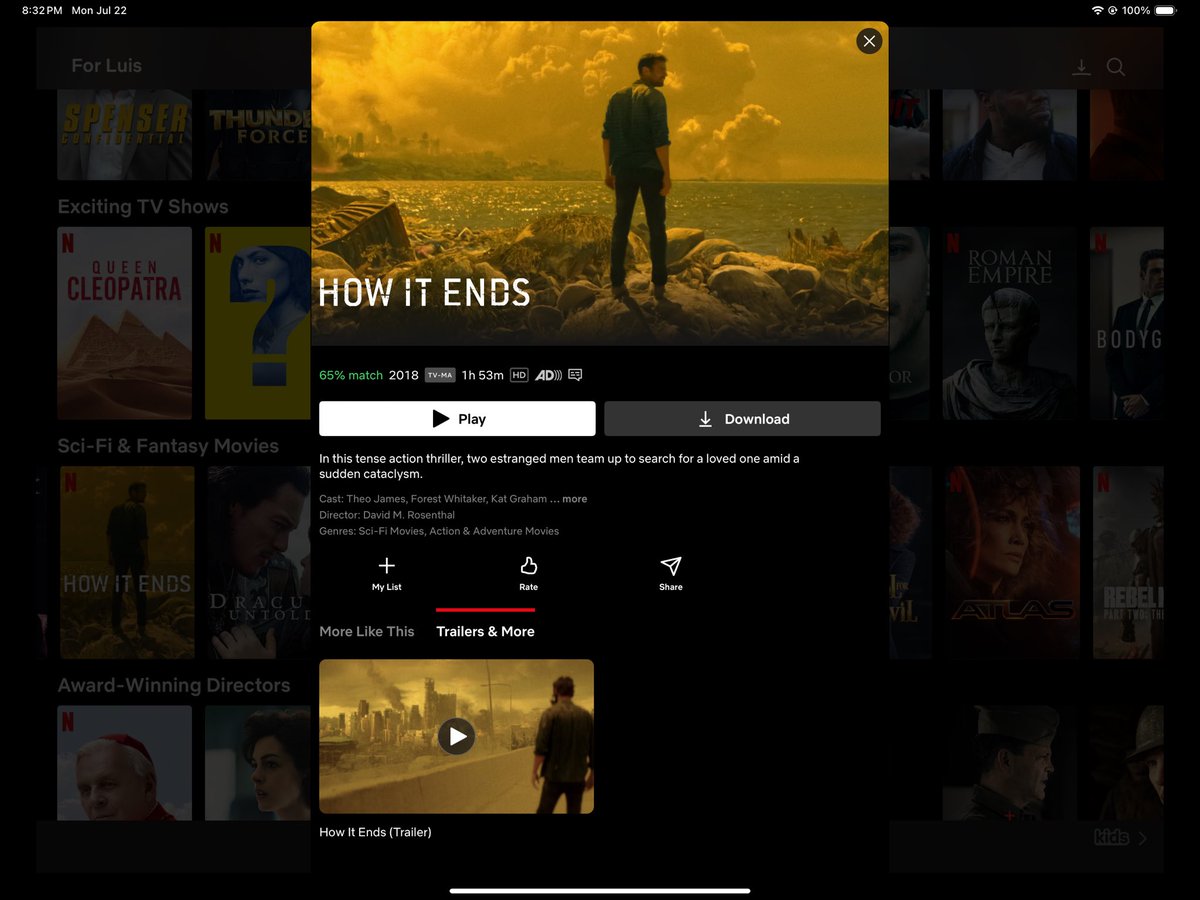The width and height of the screenshot is (1200, 900).
Task: Tap the HD quality badge
Action: (x=519, y=374)
